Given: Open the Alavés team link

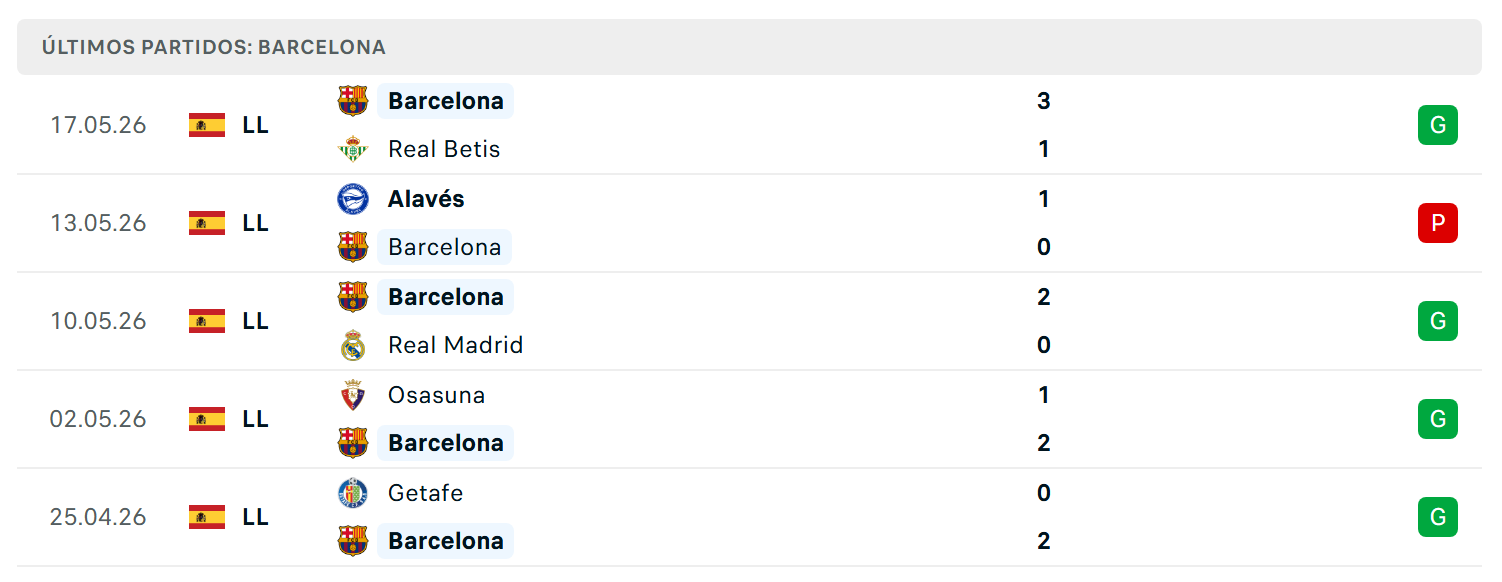Looking at the screenshot, I should coord(426,199).
